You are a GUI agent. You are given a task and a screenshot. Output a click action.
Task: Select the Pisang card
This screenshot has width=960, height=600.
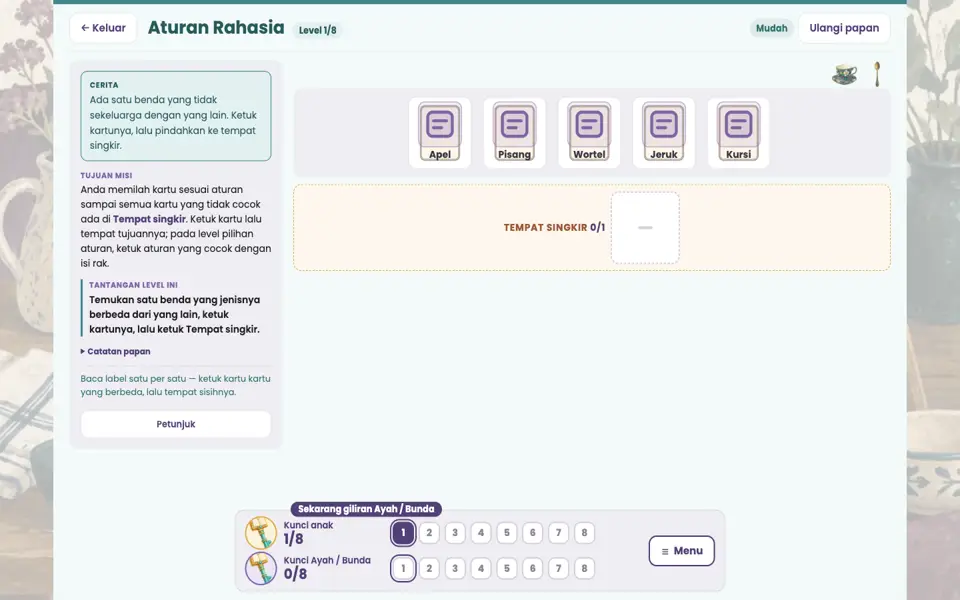tap(514, 132)
